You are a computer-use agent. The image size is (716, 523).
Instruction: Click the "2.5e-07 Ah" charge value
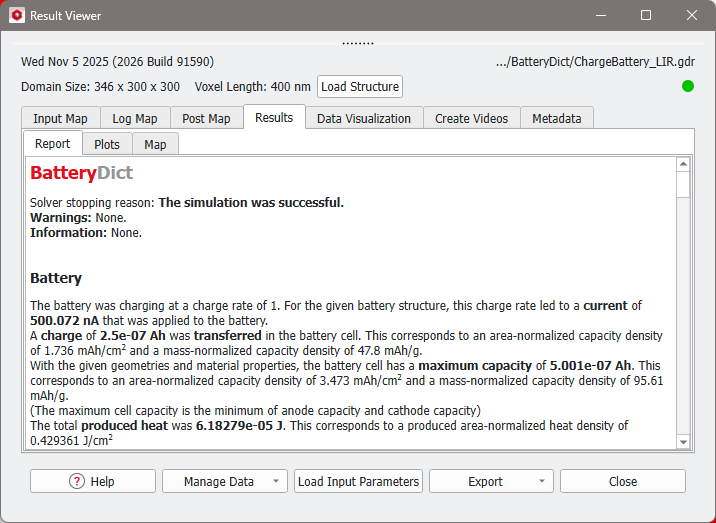coord(132,335)
